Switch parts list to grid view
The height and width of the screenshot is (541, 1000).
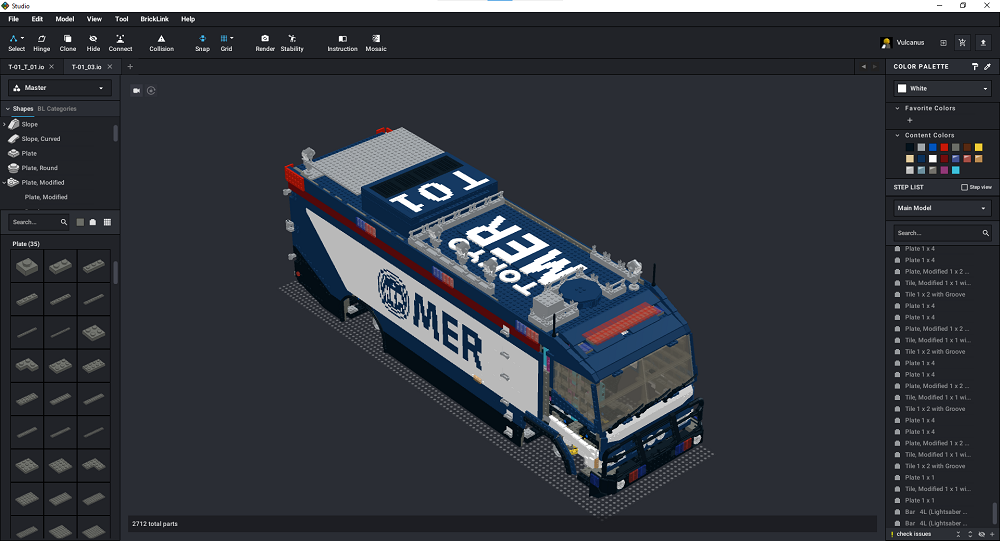click(x=107, y=222)
